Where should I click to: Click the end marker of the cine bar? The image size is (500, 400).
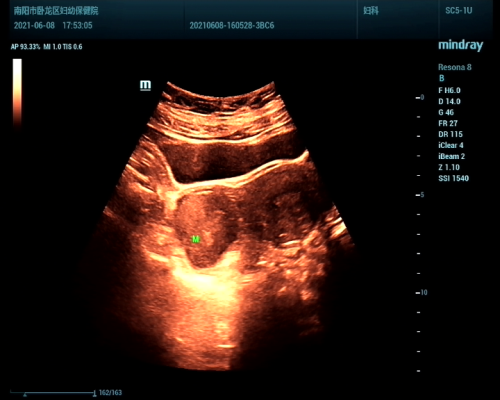pyautogui.click(x=95, y=393)
